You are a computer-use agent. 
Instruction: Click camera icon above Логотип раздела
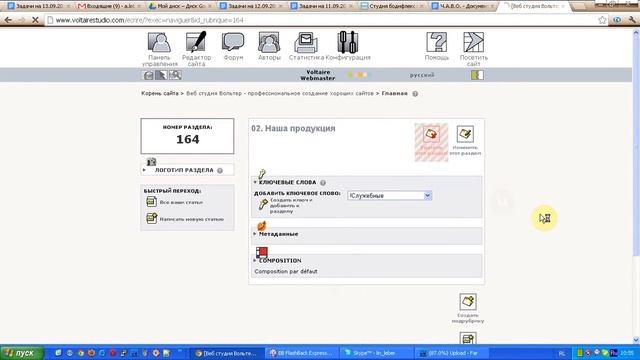point(151,162)
